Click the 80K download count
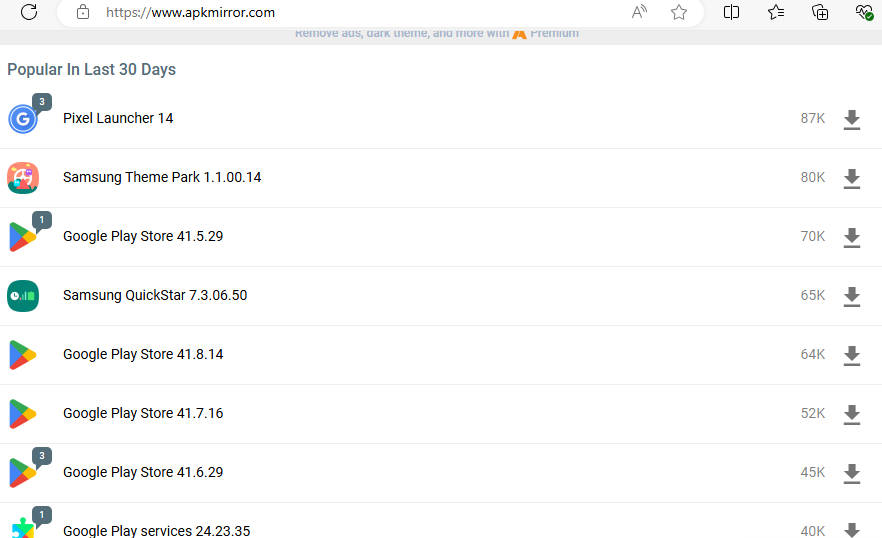 pyautogui.click(x=813, y=178)
